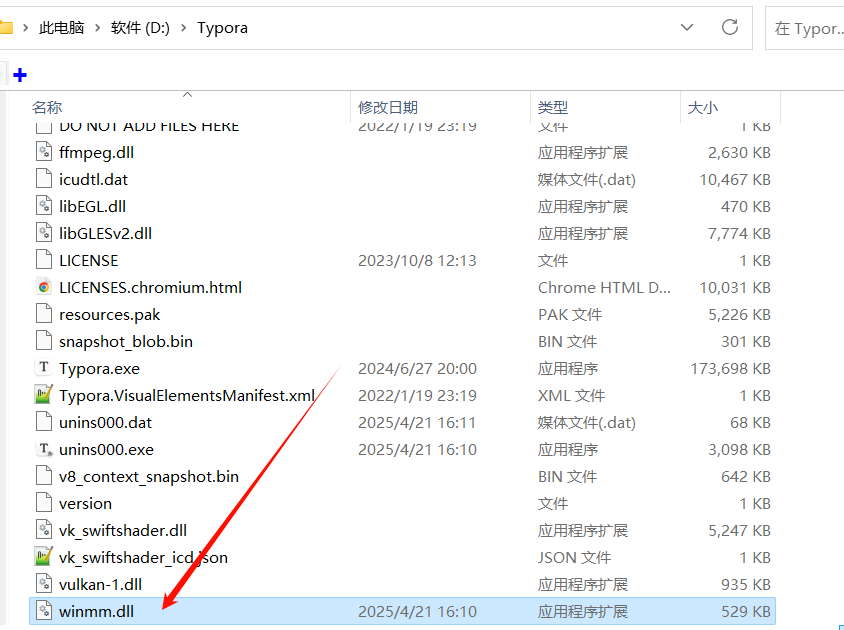Select the file name LICENSE
844x630 pixels.
point(88,261)
